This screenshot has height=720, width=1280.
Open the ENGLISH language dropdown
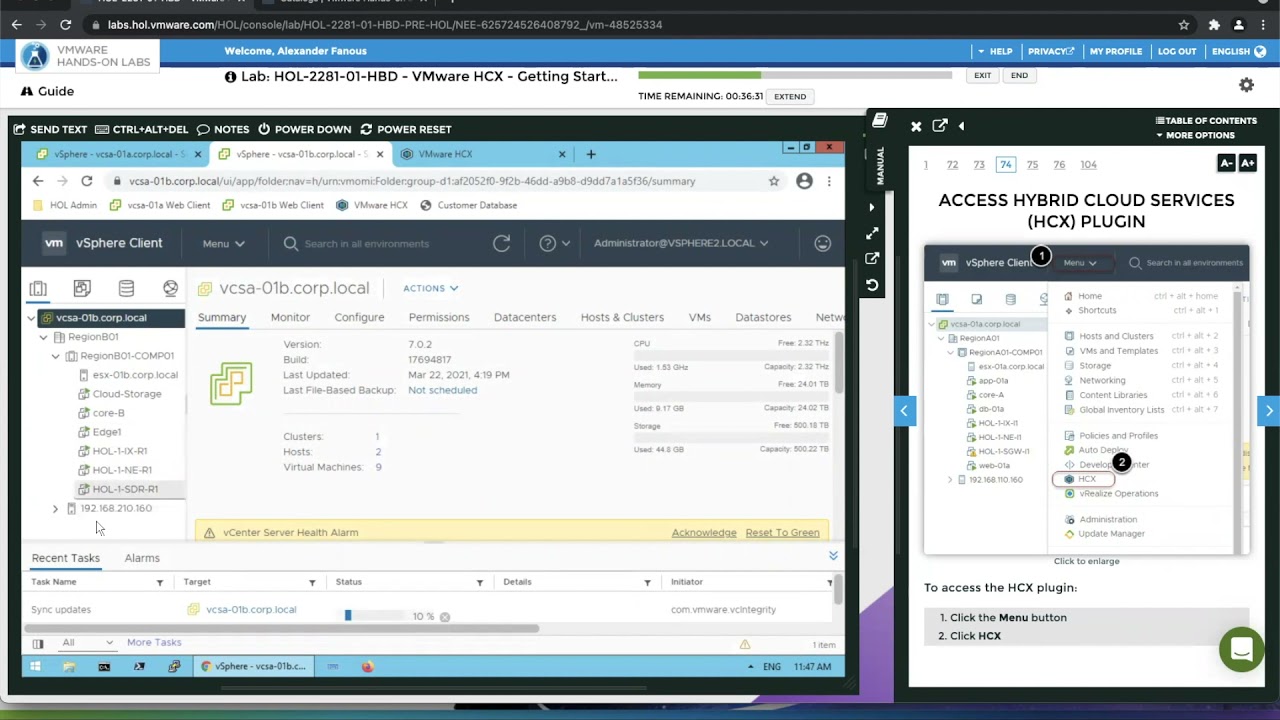tap(1238, 51)
